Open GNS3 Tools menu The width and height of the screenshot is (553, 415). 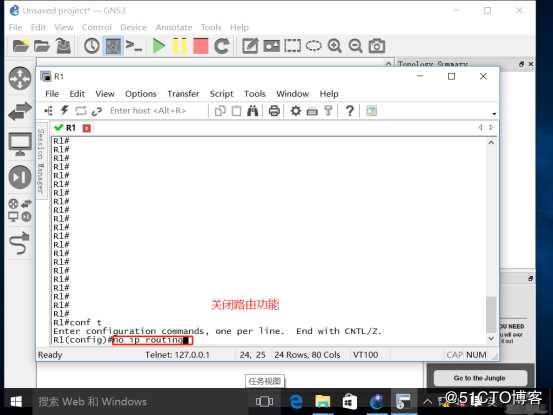tap(211, 27)
